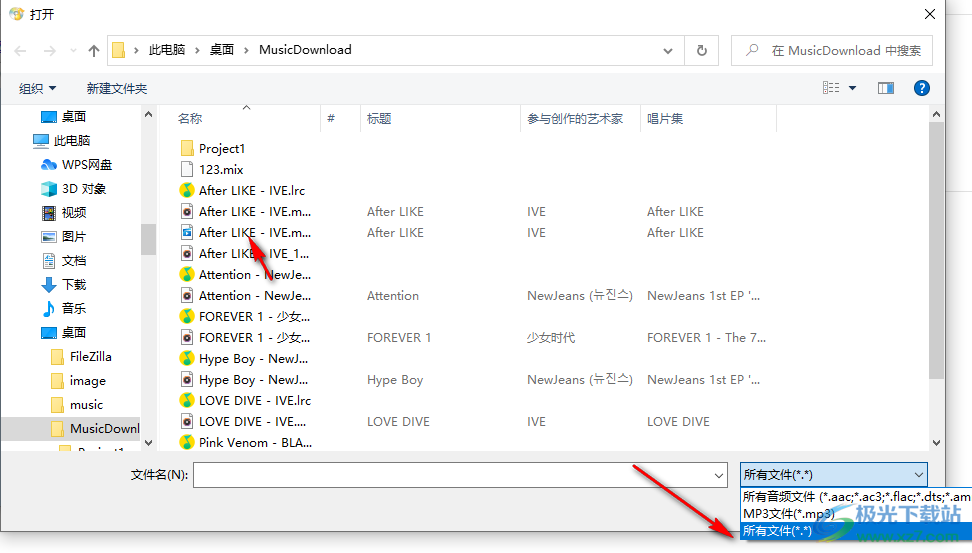
Task: Click the Attention .lrc file icon
Action: 187,274
